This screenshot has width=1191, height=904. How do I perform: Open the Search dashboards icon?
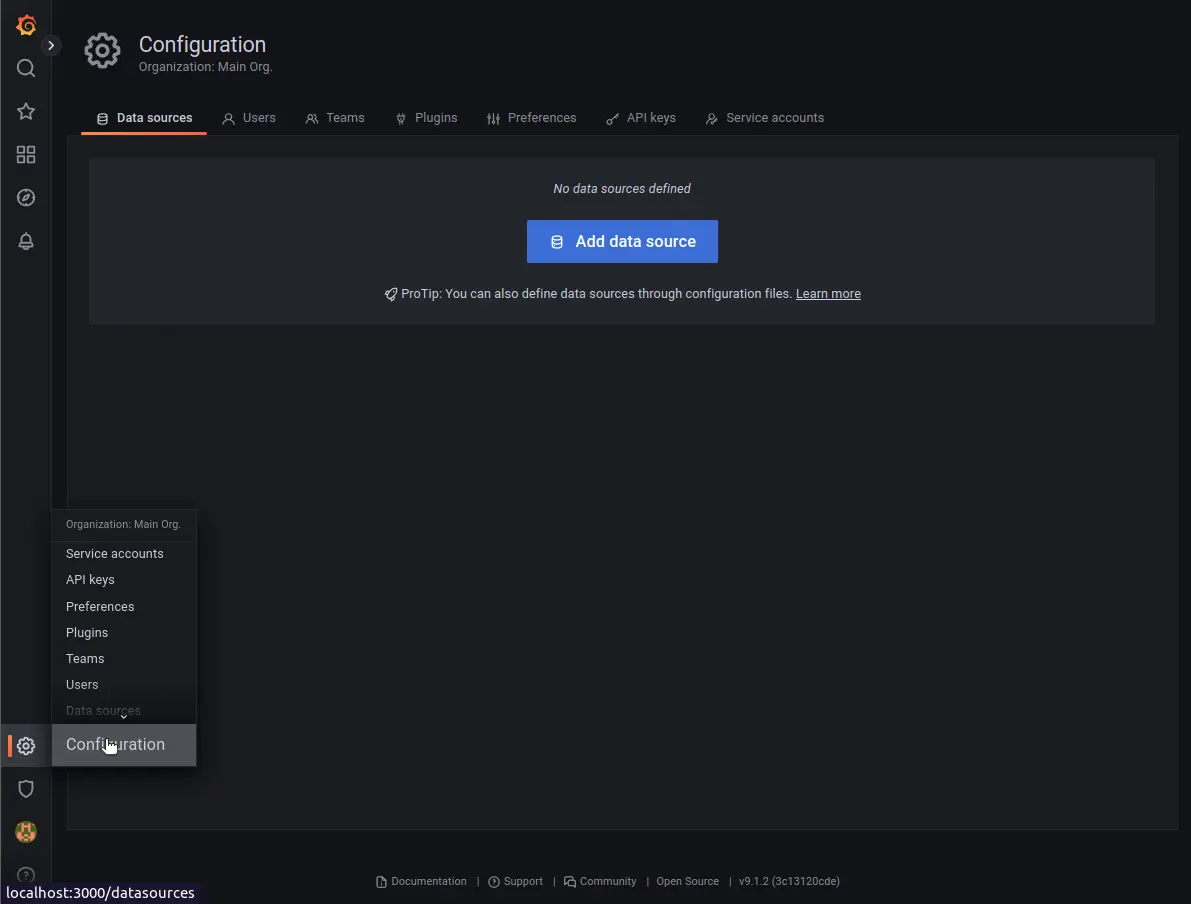click(25, 68)
